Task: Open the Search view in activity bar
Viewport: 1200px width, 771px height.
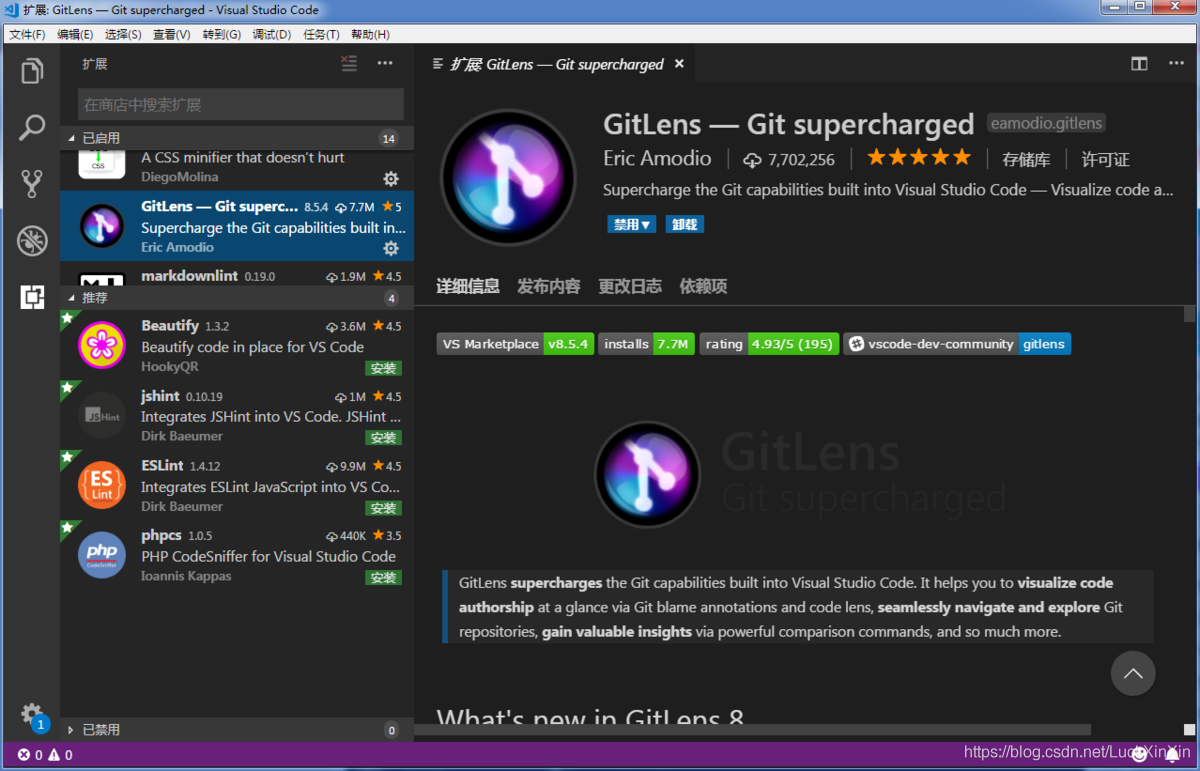Action: pos(32,127)
